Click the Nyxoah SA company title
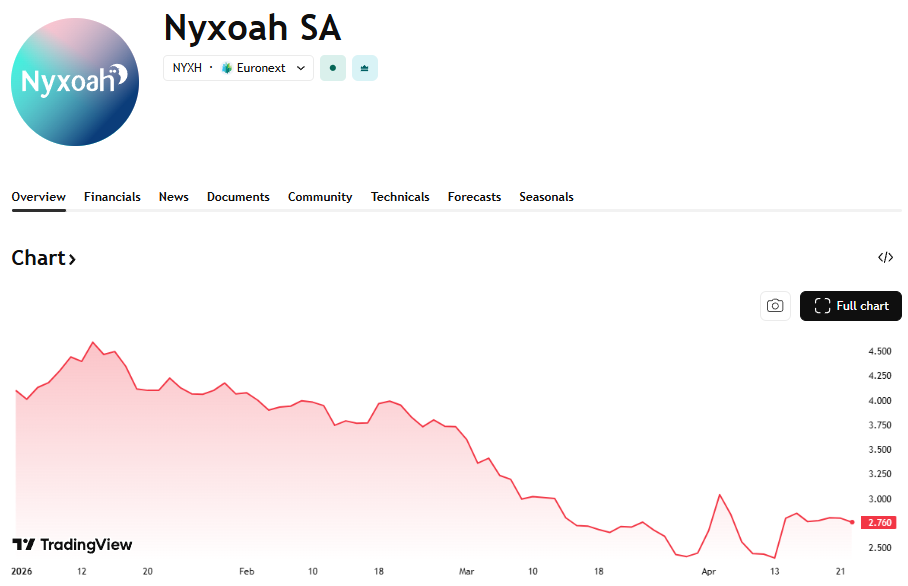 (x=252, y=26)
